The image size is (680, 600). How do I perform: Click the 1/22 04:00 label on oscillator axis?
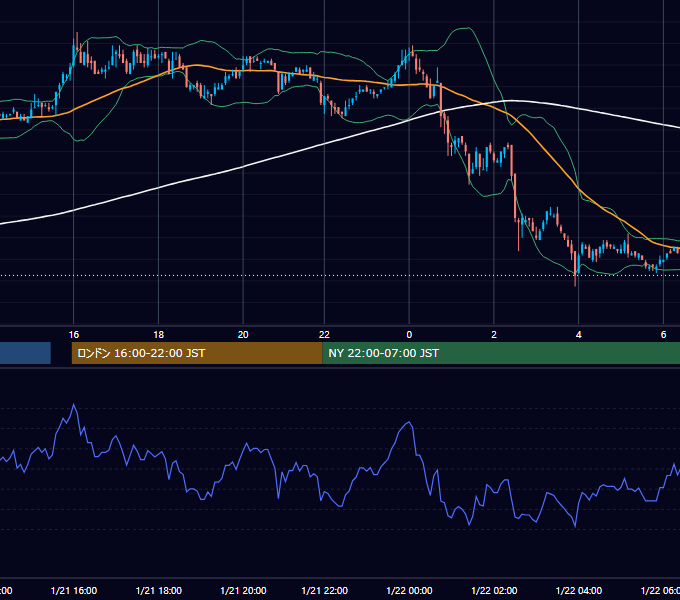pyautogui.click(x=579, y=590)
